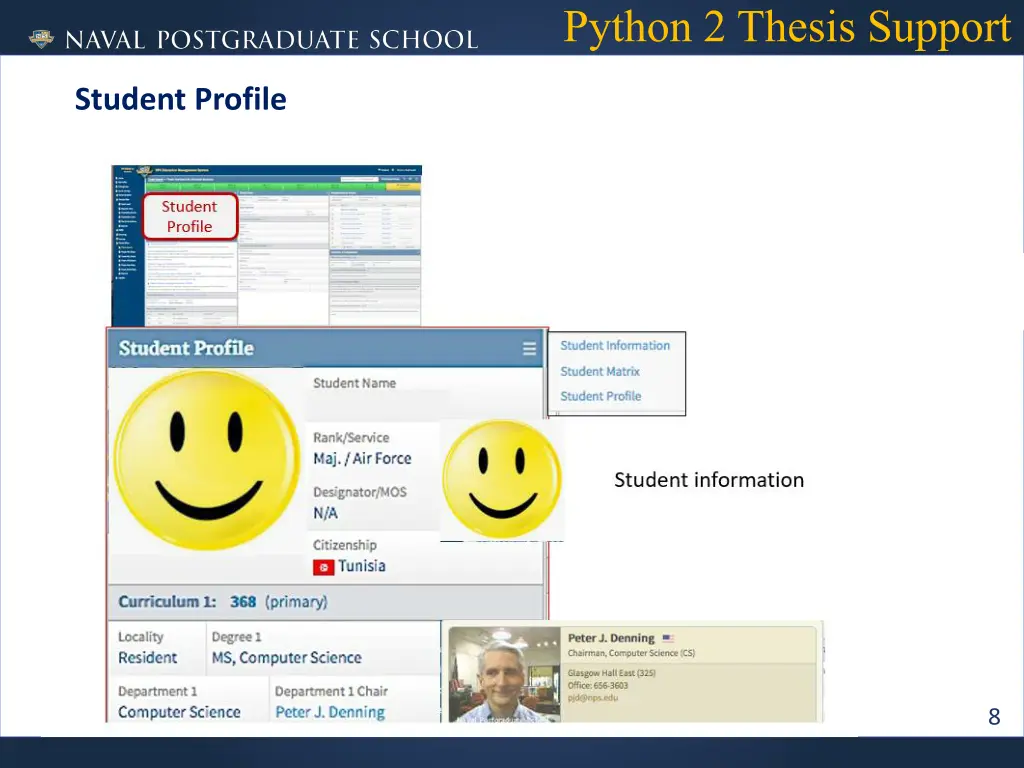Open Peter J. Denning department chair link
Viewport: 1024px width, 768px height.
click(x=330, y=712)
